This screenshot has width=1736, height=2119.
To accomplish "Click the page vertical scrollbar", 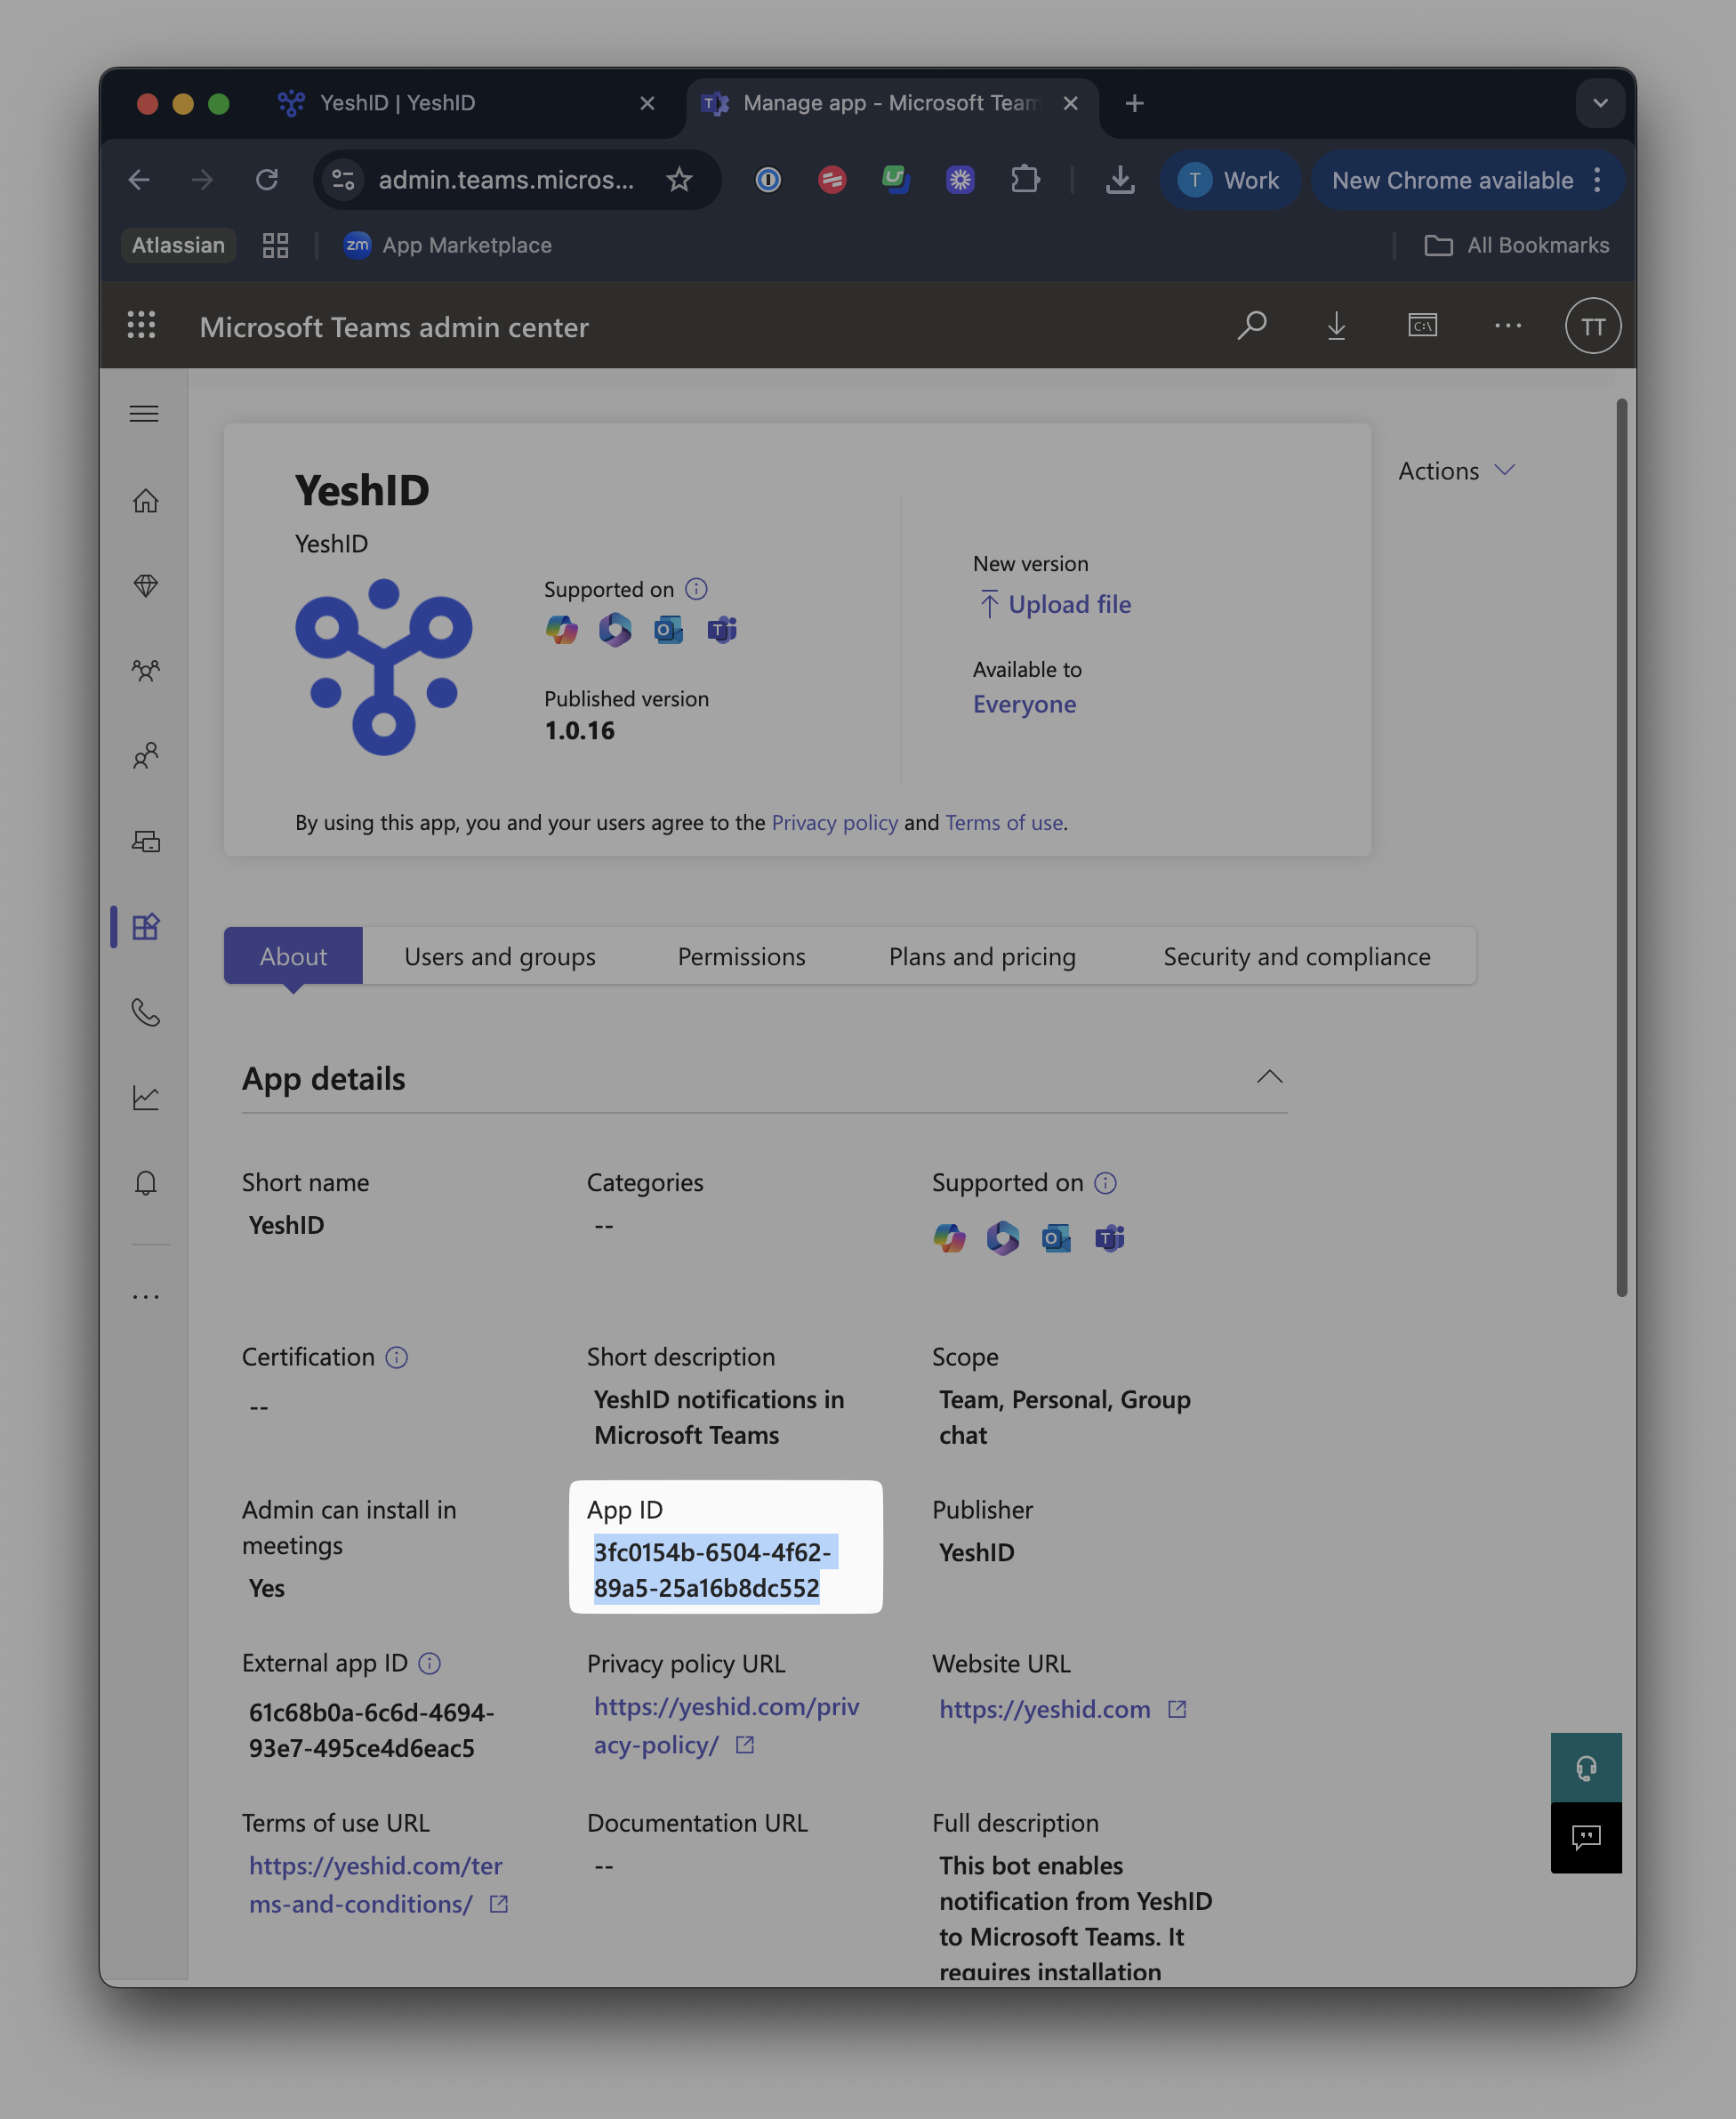I will tap(1621, 848).
